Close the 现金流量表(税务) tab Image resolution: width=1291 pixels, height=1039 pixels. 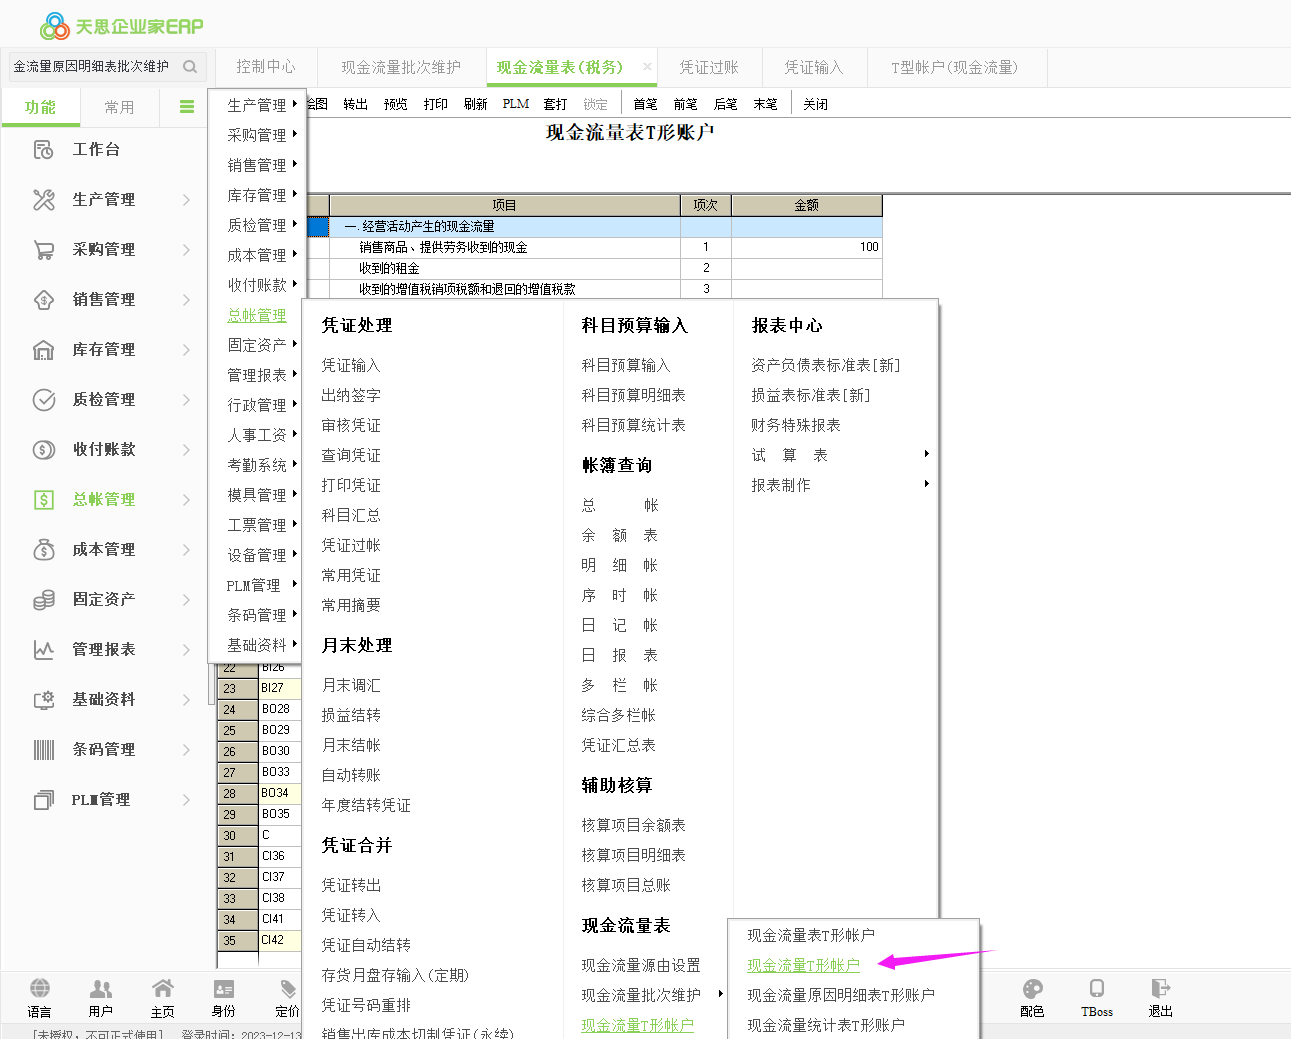(x=647, y=67)
